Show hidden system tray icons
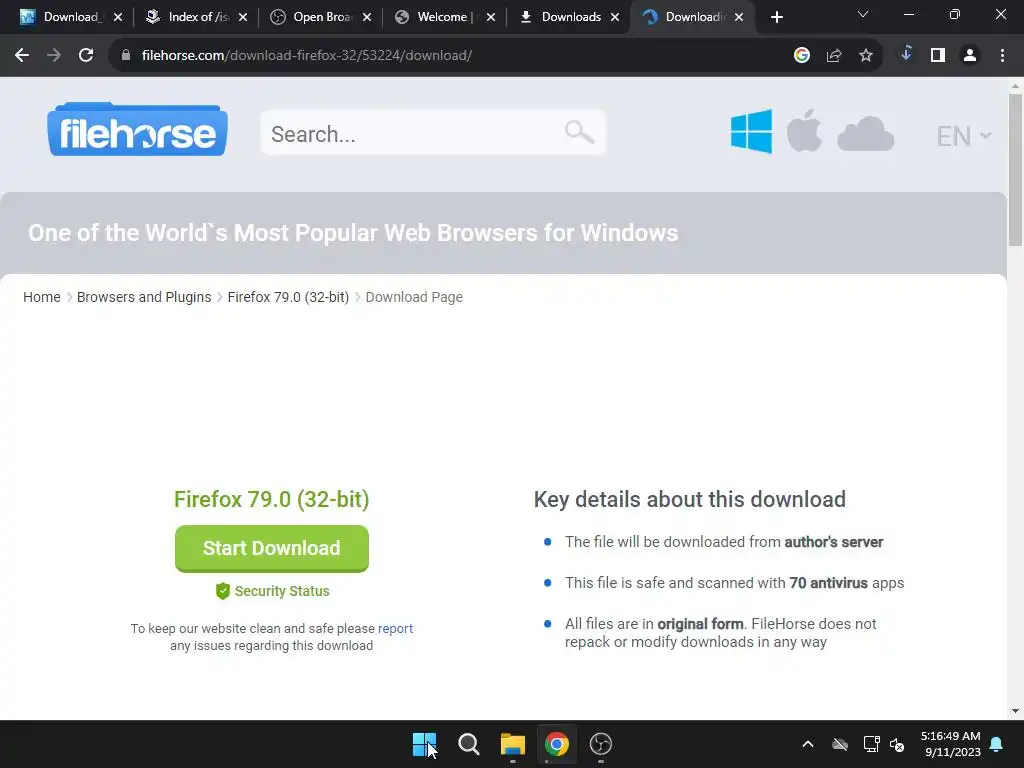The image size is (1024, 768). [808, 744]
